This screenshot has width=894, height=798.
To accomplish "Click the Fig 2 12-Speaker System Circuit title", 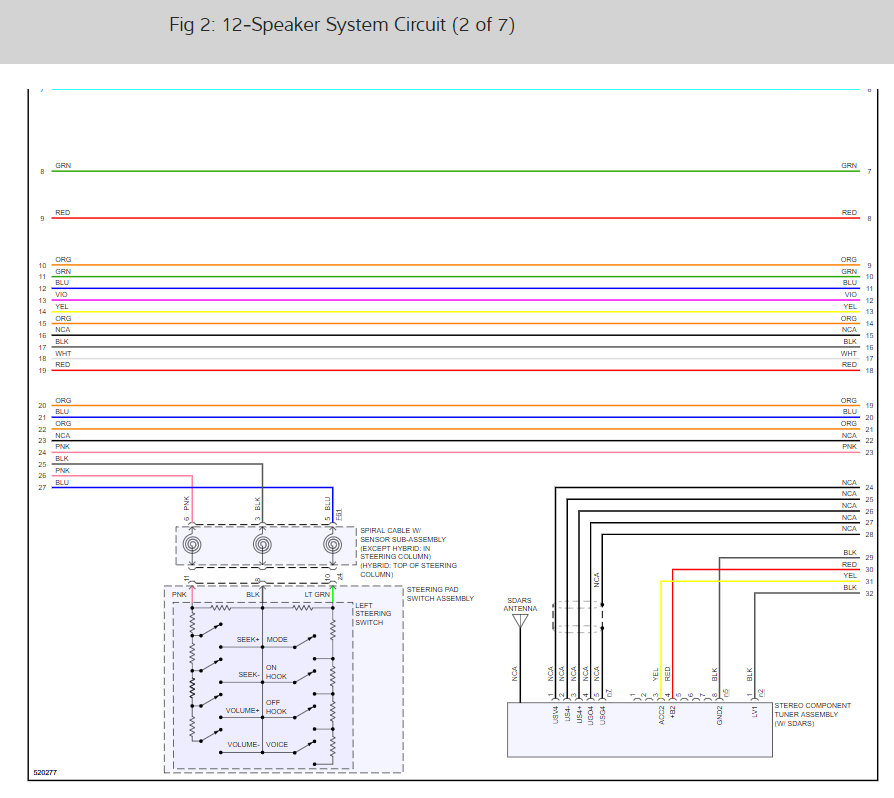I will point(342,25).
